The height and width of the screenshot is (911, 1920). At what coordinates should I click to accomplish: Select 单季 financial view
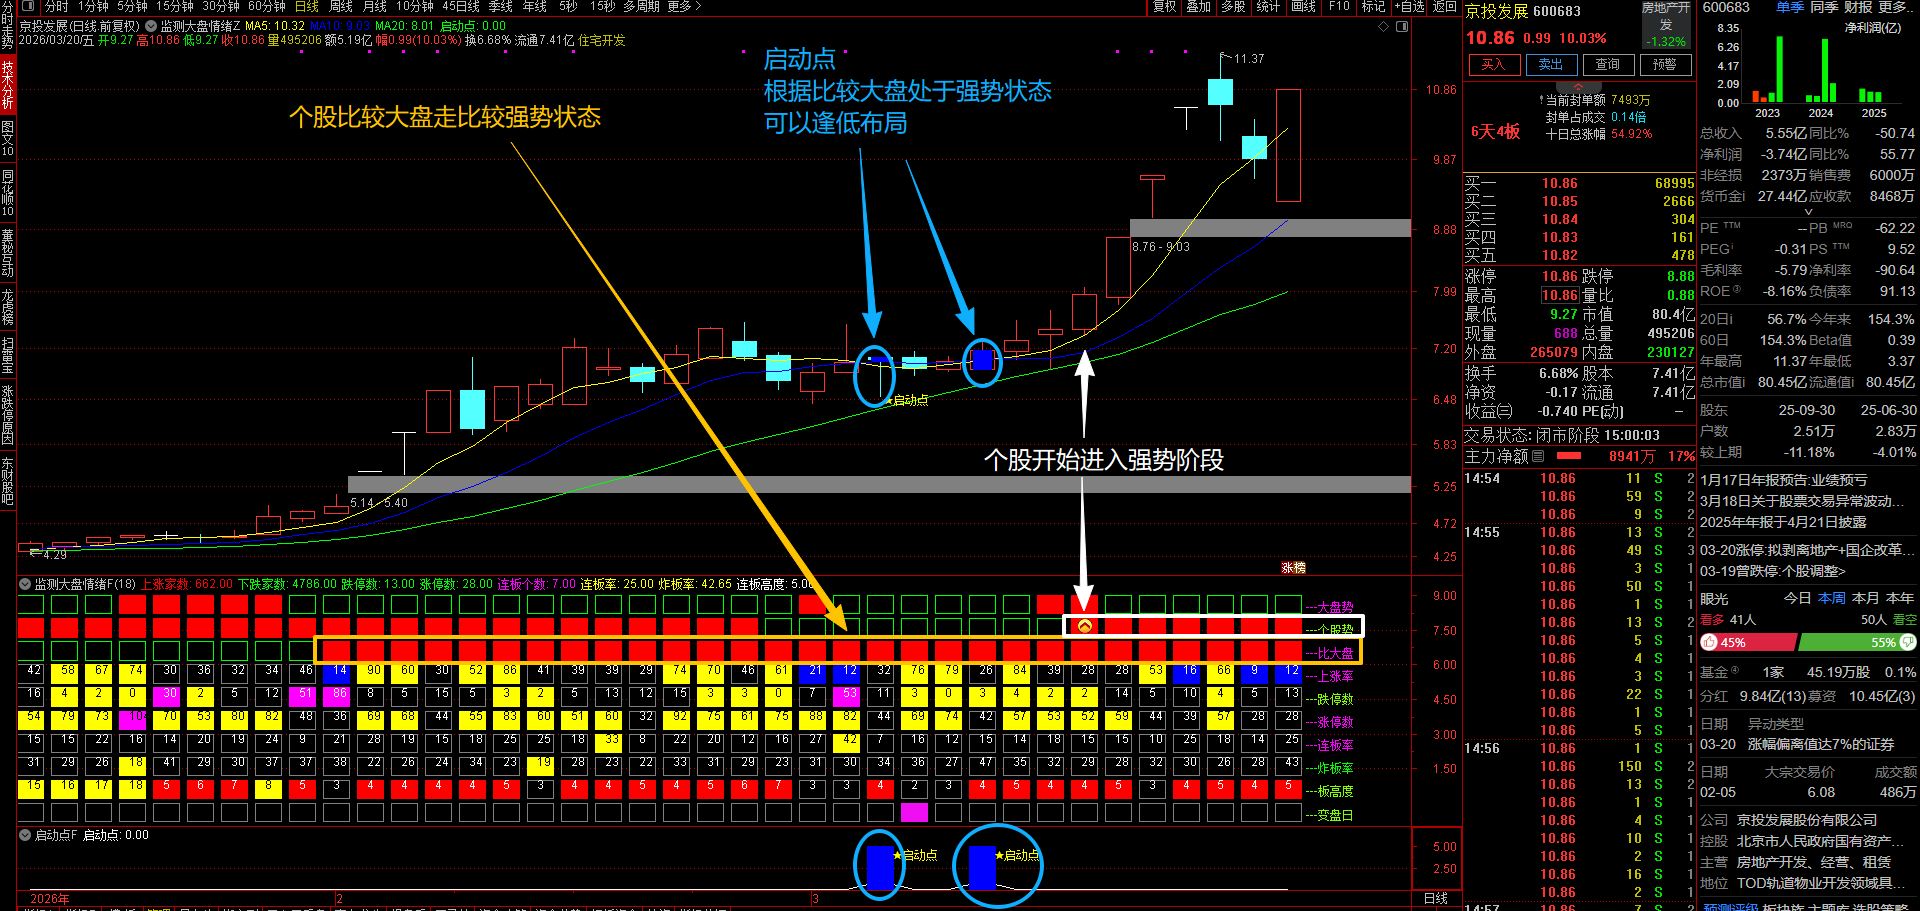pos(1789,7)
